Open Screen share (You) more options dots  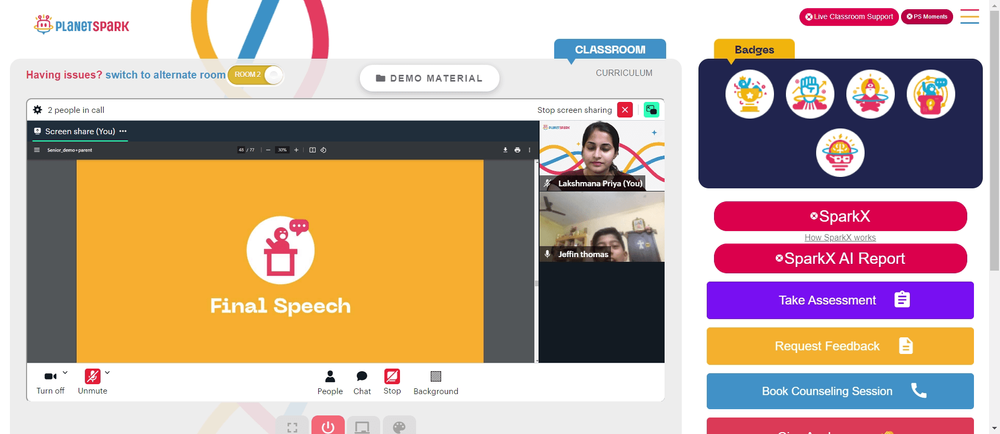pyautogui.click(x=123, y=131)
